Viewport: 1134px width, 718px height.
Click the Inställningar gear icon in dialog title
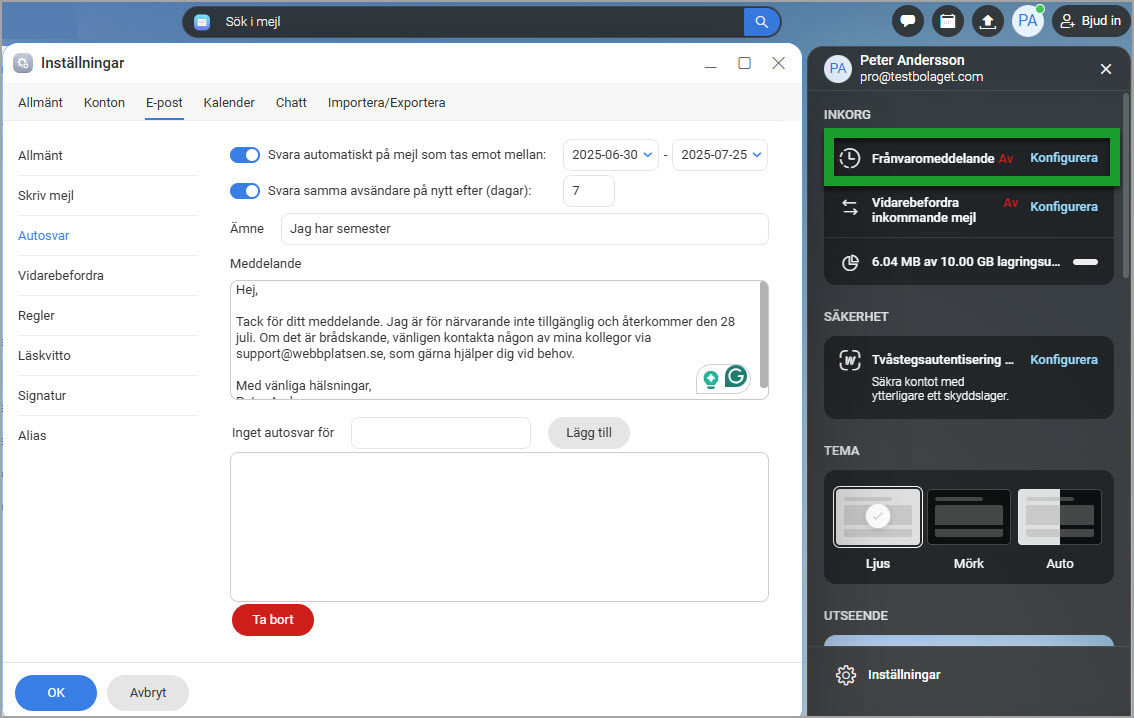(x=23, y=63)
